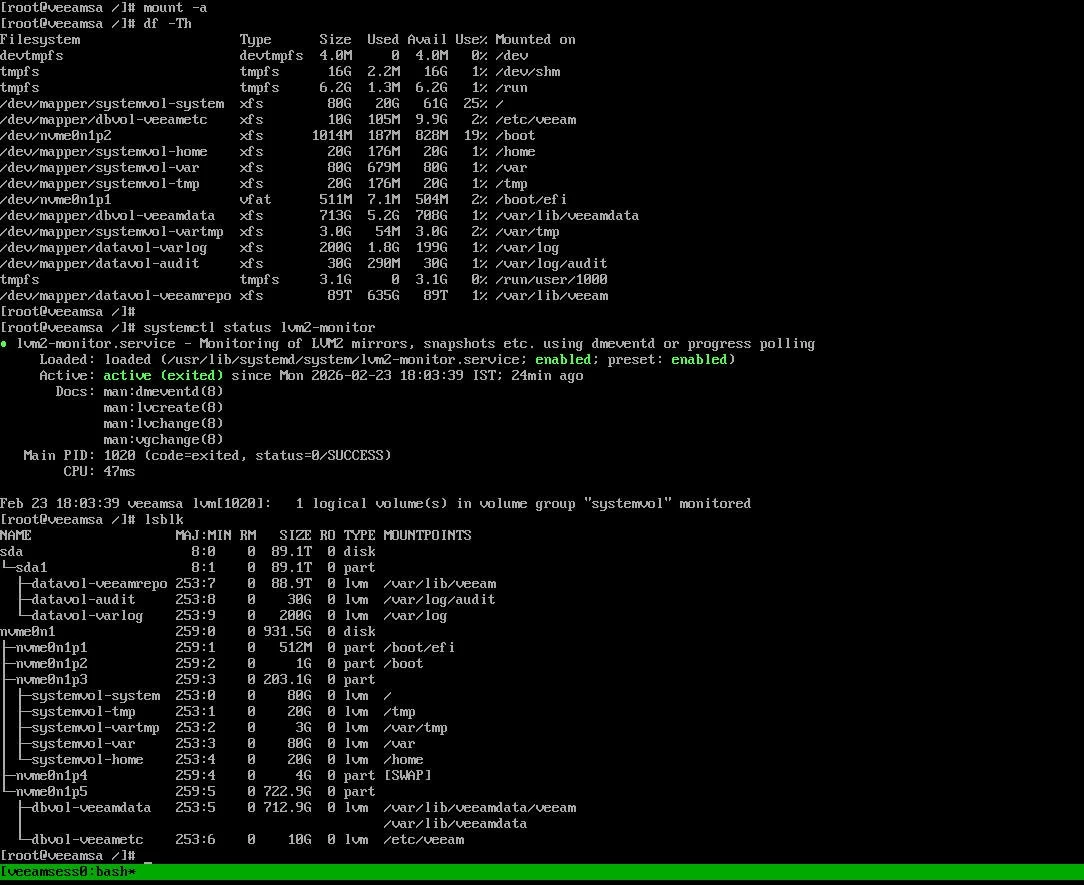The image size is (1084, 885).
Task: Select "/dev/mapper/systemvol-system" in df output
Action: pyautogui.click(x=112, y=104)
